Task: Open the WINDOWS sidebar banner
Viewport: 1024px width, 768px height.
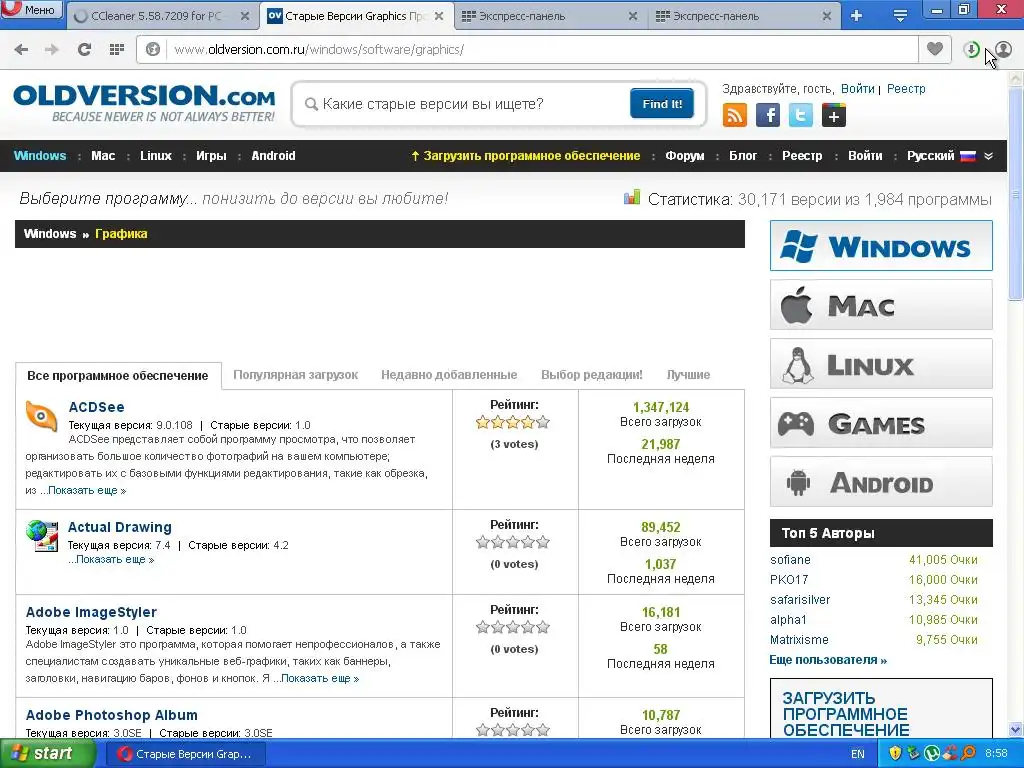Action: click(881, 246)
